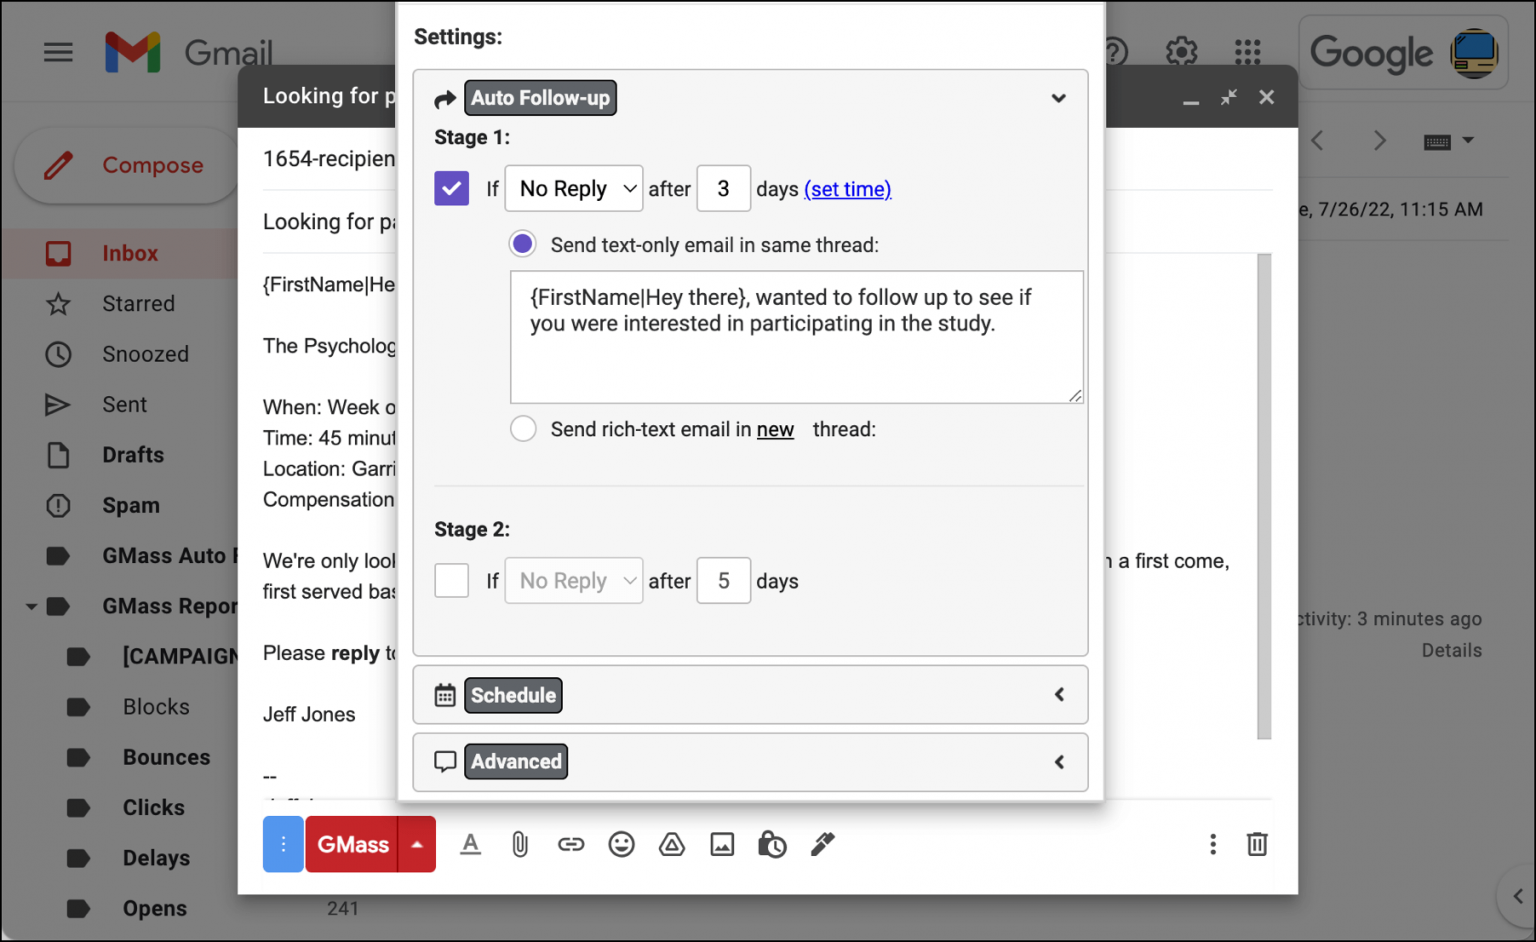1536x942 pixels.
Task: Toggle confidential mode for the email
Action: point(772,844)
